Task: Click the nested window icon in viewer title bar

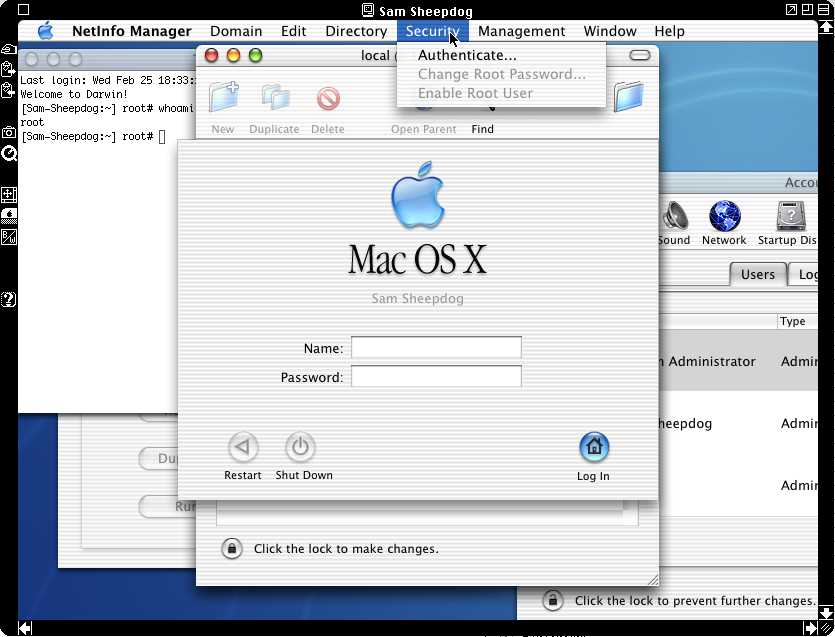Action: coord(807,9)
